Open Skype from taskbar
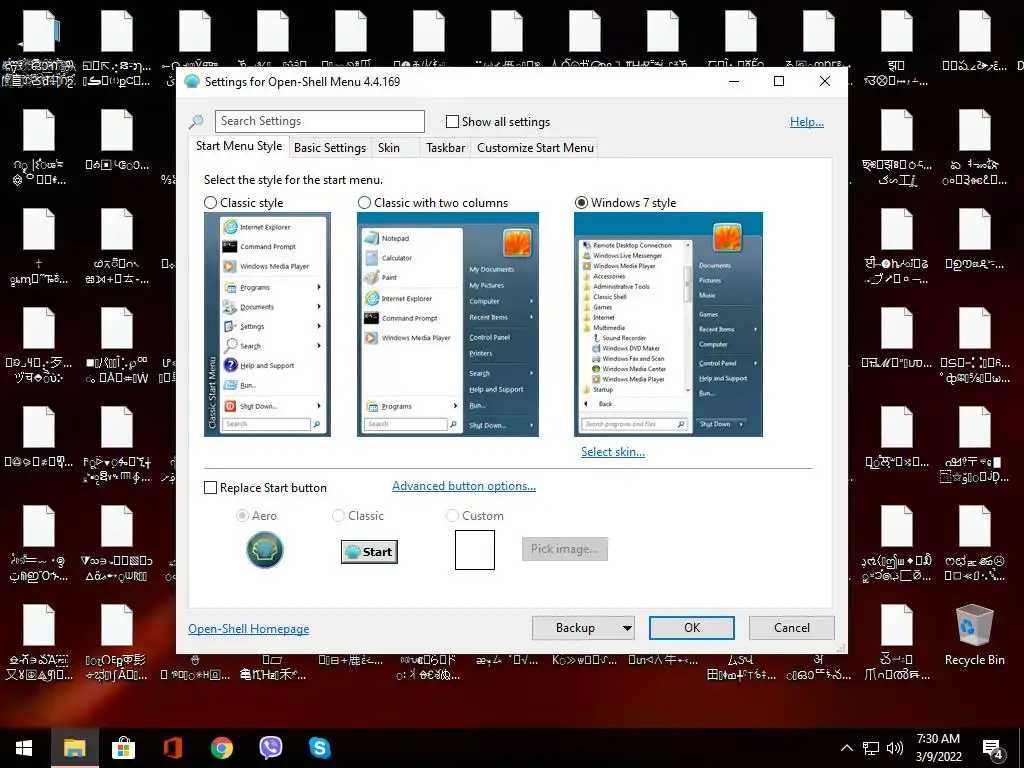1024x768 pixels. [319, 748]
